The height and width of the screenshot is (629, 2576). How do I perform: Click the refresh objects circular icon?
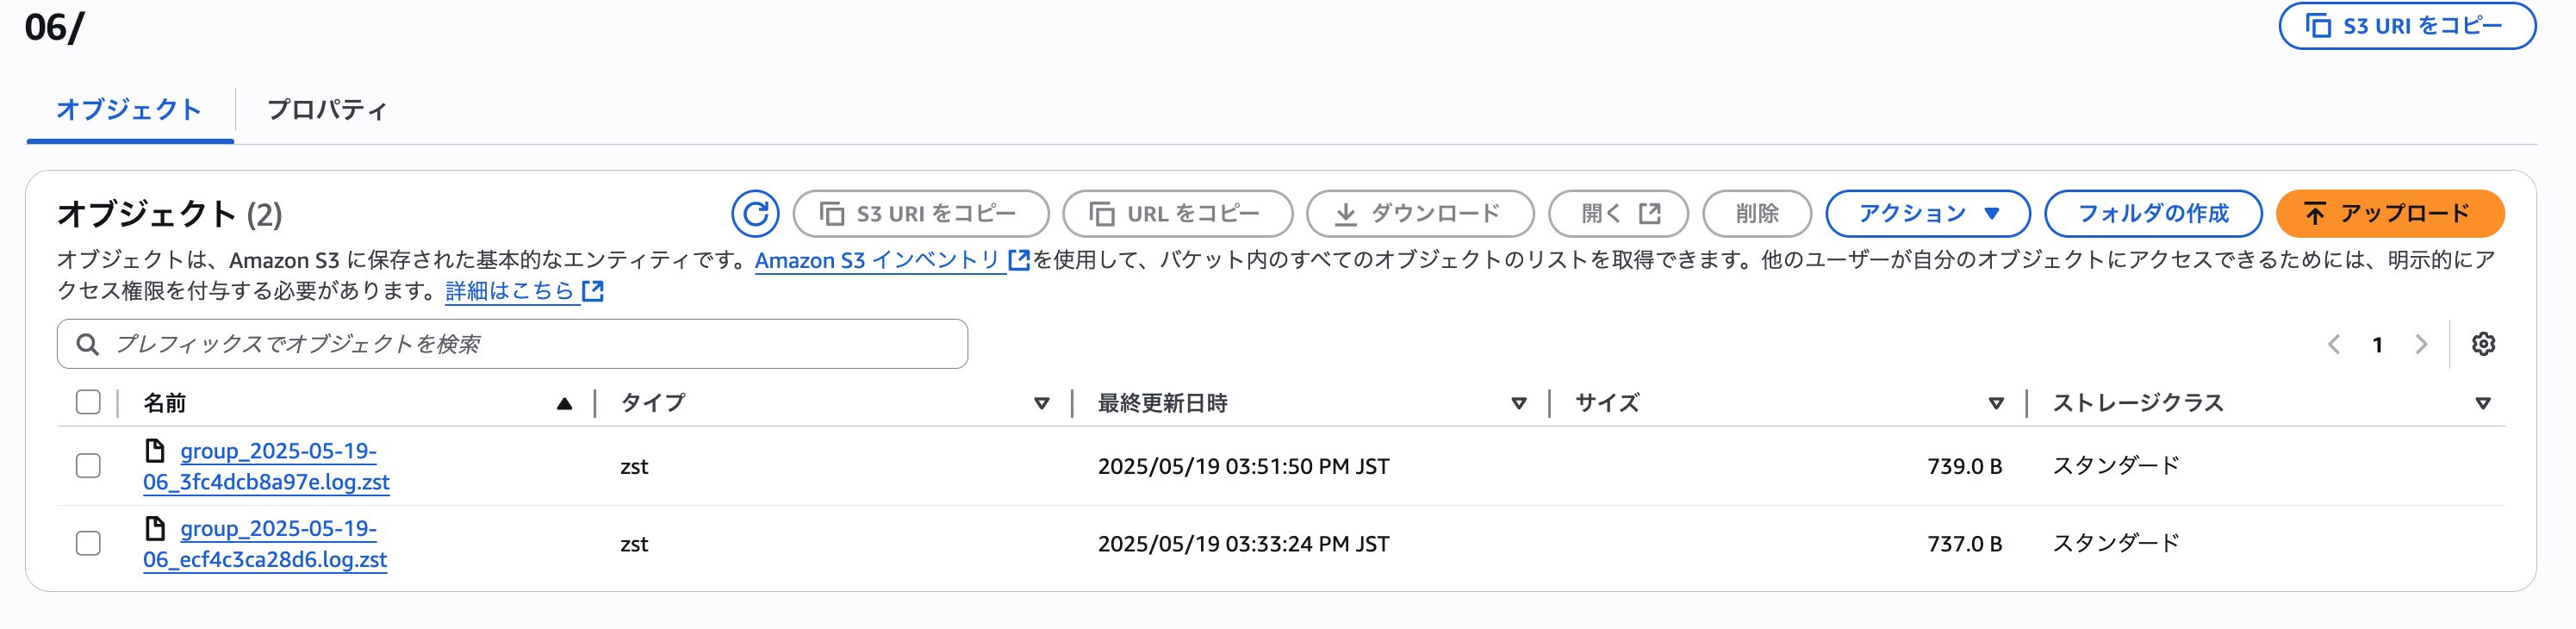coord(755,213)
